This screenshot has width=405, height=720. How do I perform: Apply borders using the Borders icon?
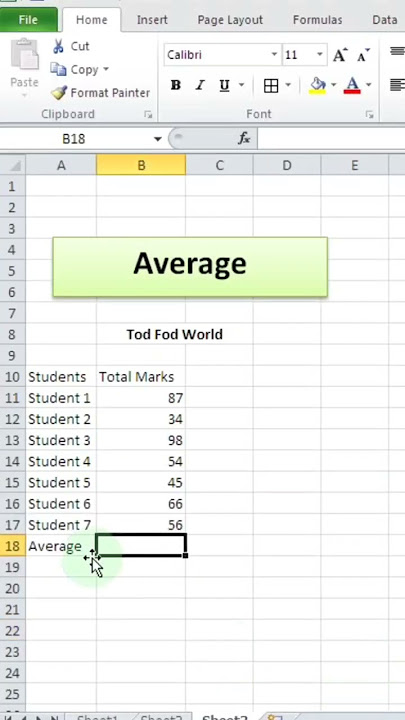[271, 85]
